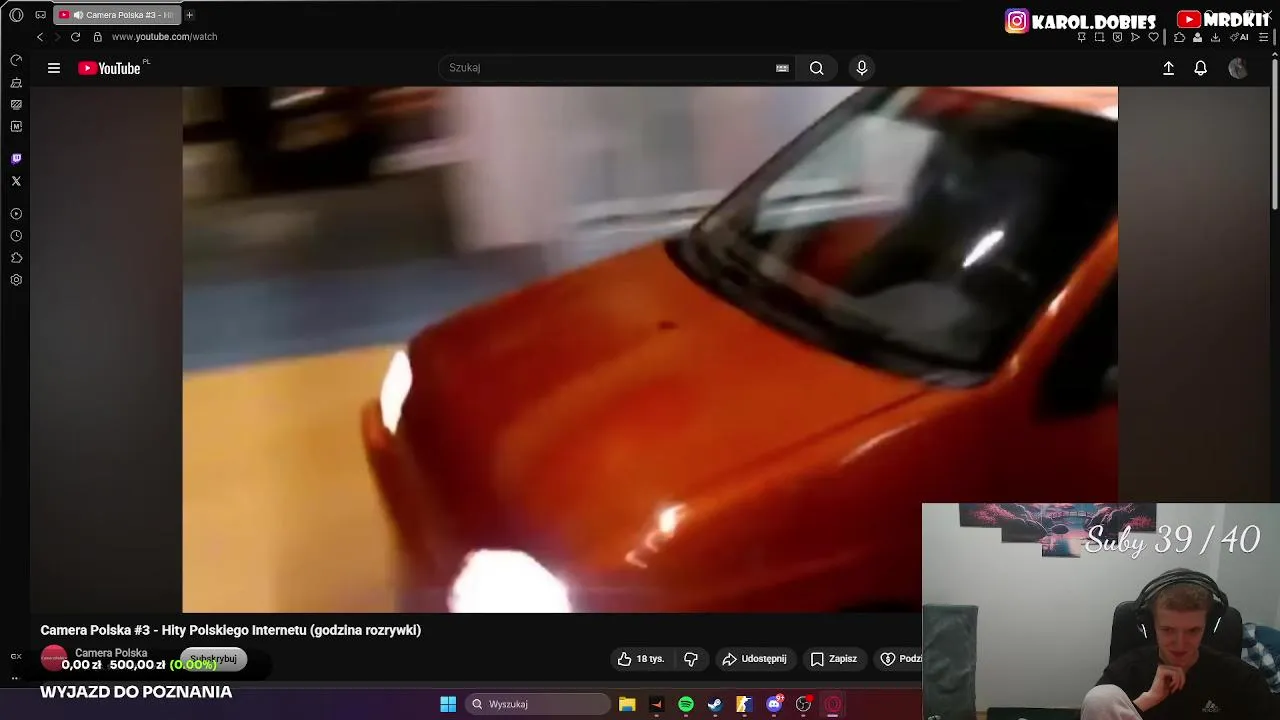The height and width of the screenshot is (720, 1280).
Task: Open GX Control speedometer in sidebar
Action: tap(16, 61)
